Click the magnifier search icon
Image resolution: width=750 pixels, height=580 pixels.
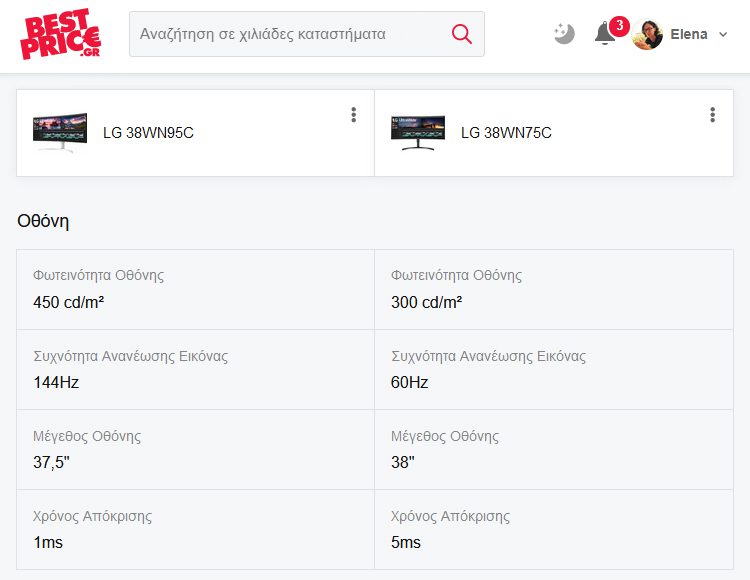tap(462, 34)
